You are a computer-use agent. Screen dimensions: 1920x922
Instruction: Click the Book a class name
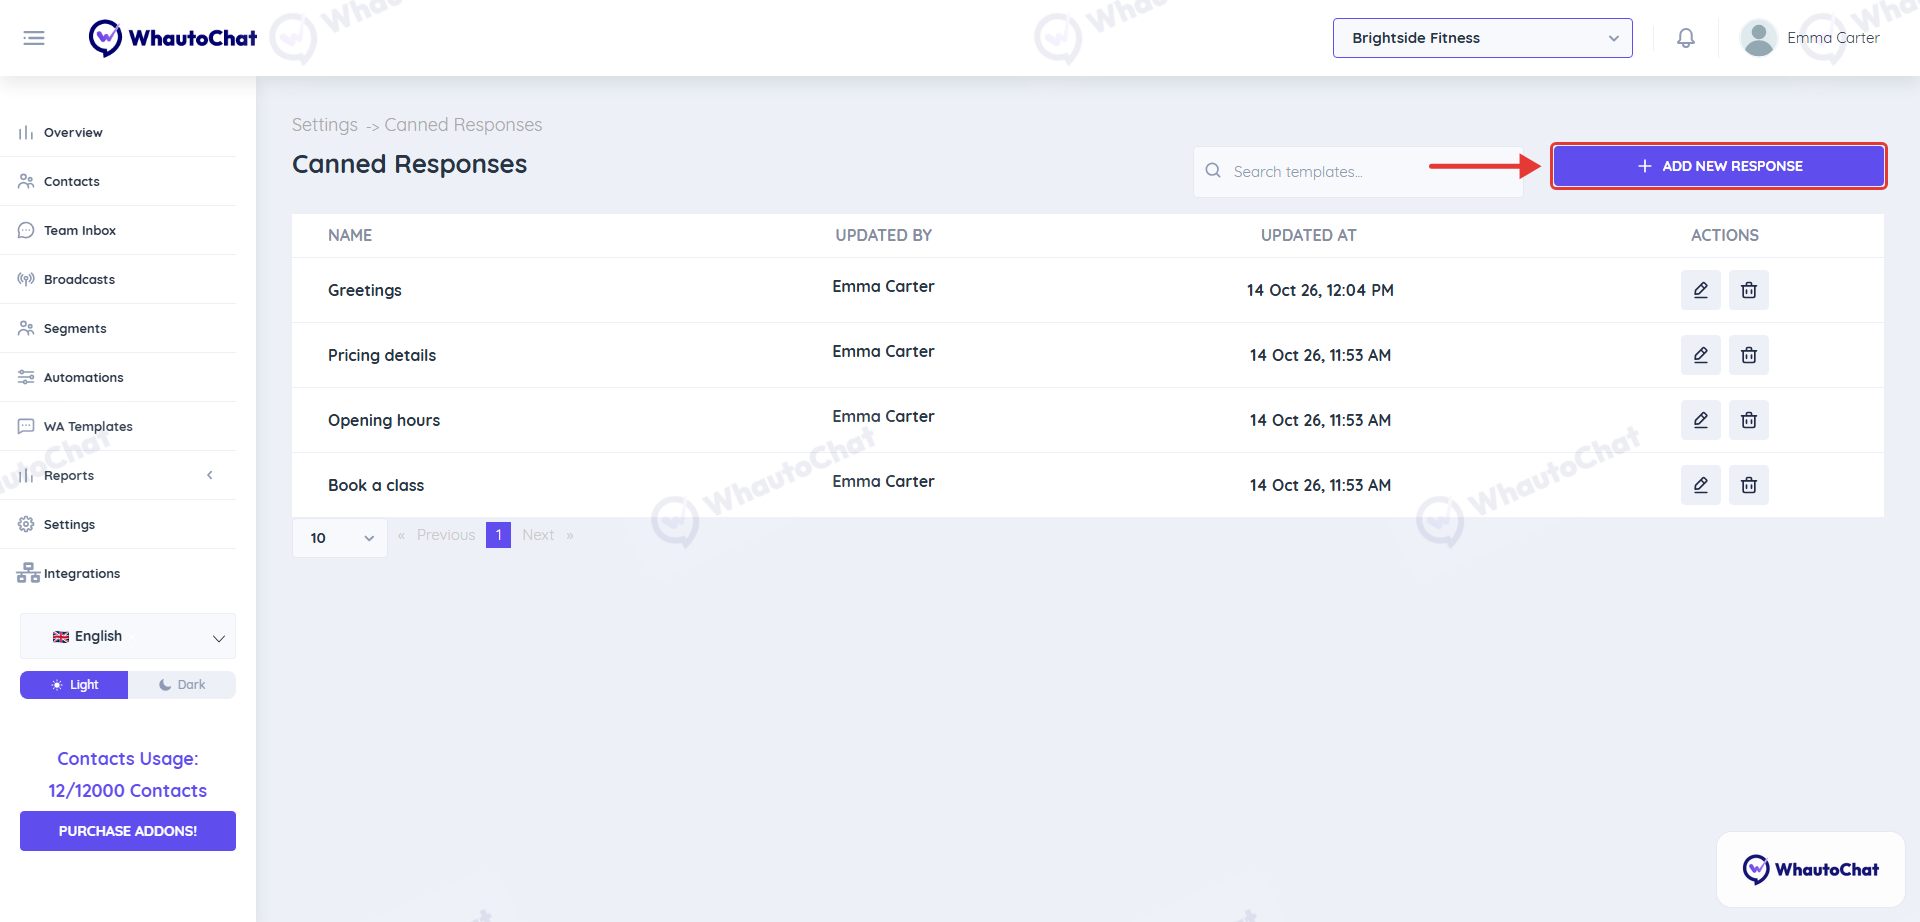click(x=376, y=485)
